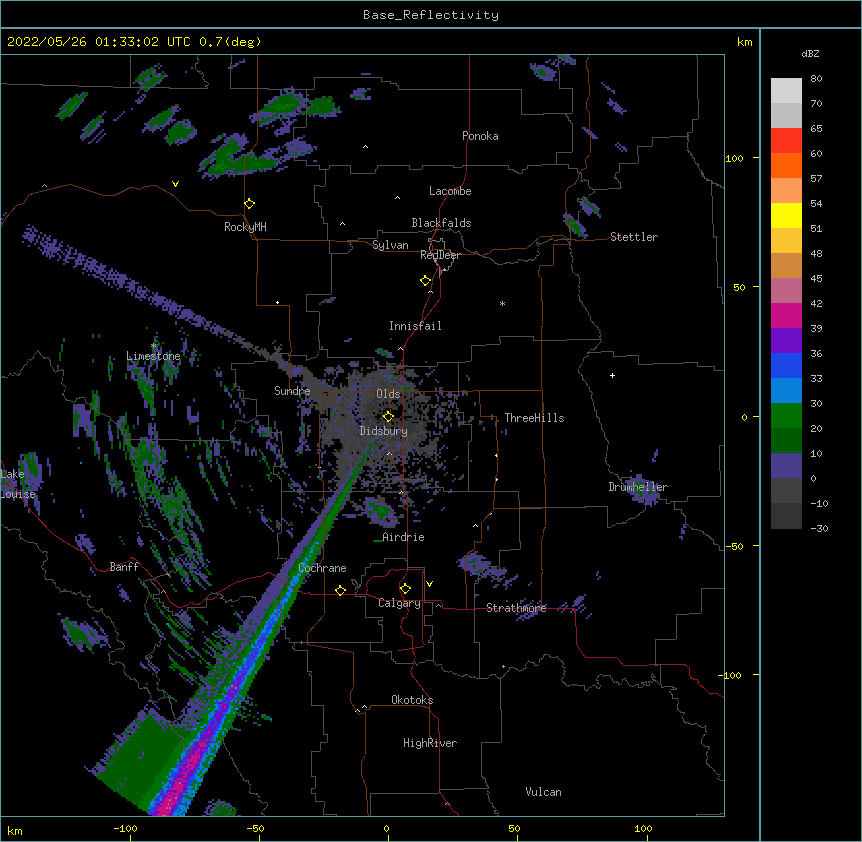Select the green 30-20 dBZ legend swatch
Viewport: 862px width, 842px height.
click(x=786, y=416)
